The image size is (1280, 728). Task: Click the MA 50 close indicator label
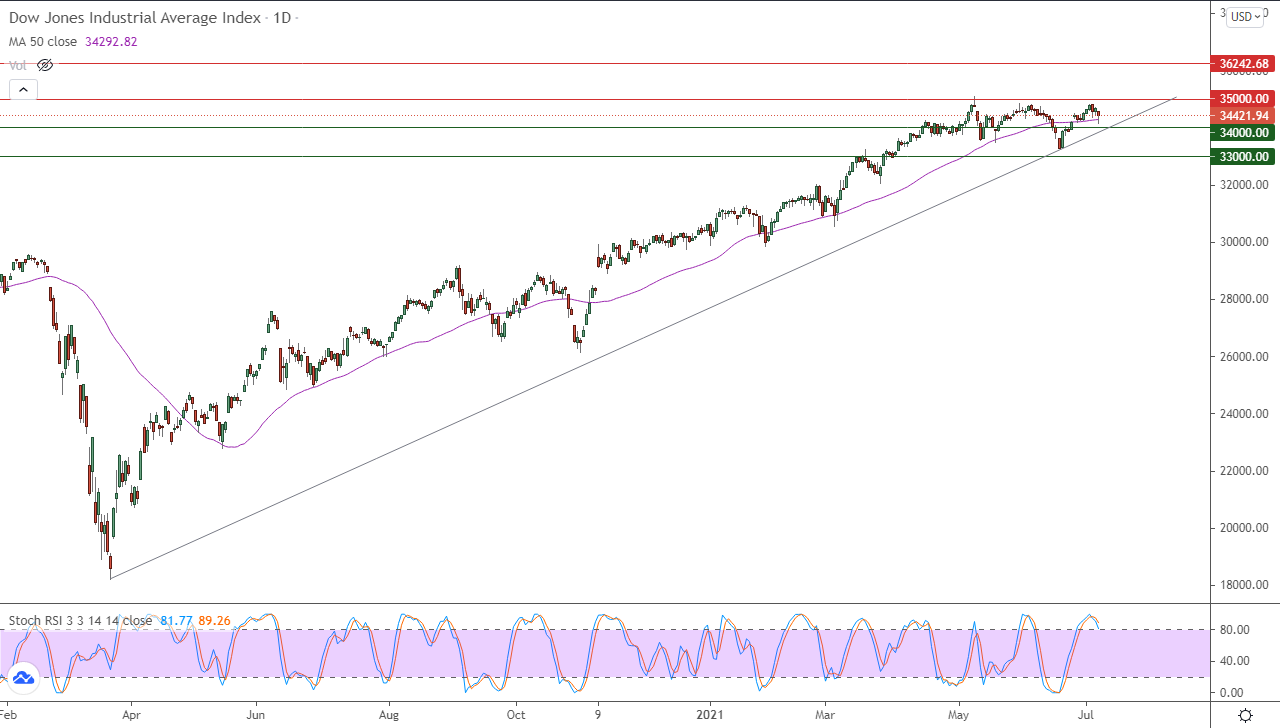(45, 41)
